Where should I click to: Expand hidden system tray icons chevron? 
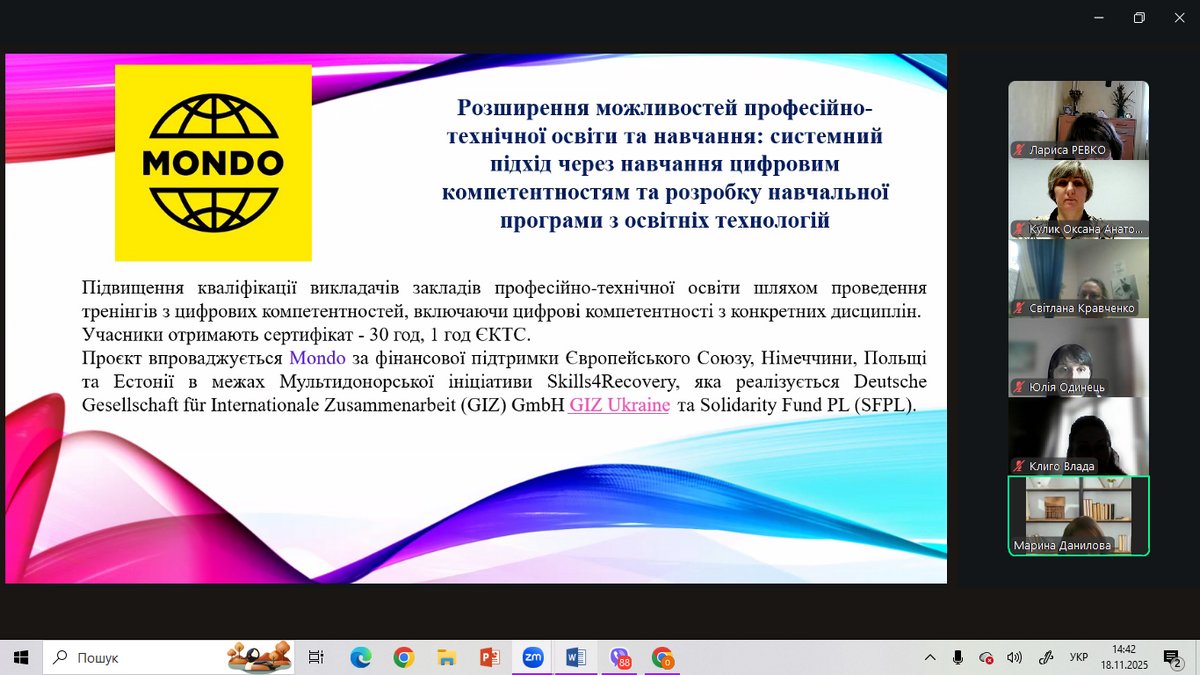[930, 657]
